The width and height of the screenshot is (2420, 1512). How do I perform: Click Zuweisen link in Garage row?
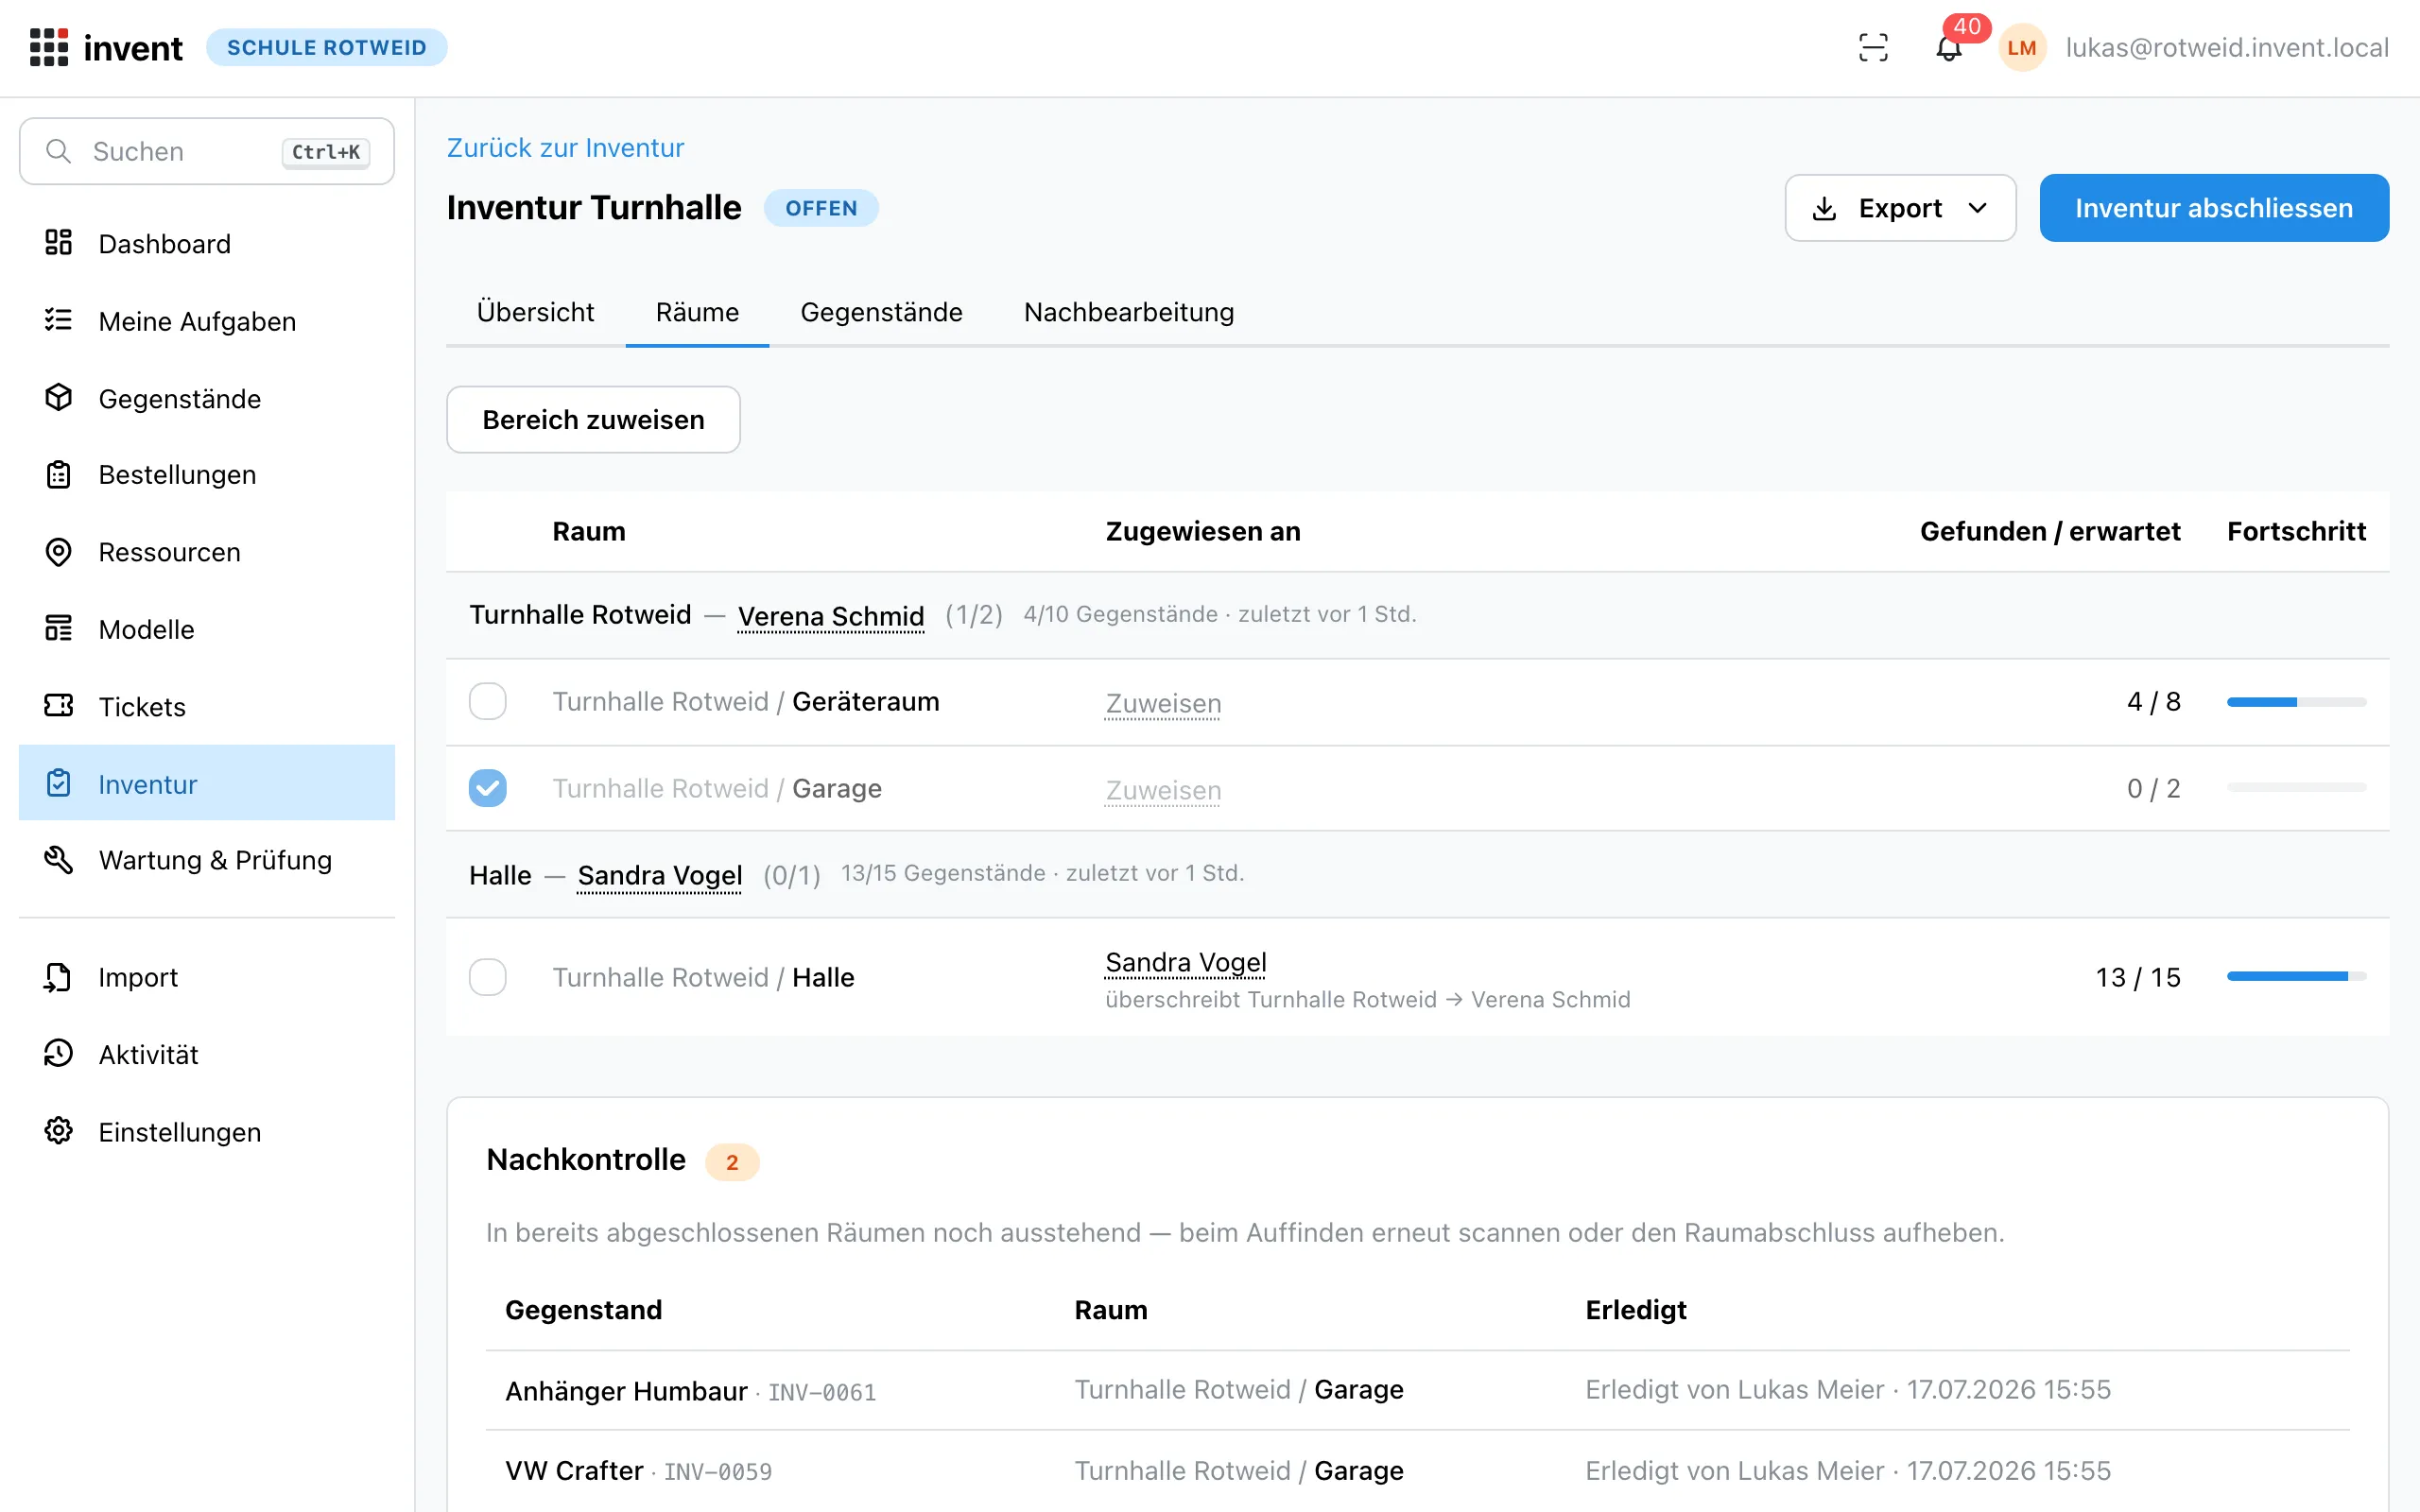pos(1163,790)
